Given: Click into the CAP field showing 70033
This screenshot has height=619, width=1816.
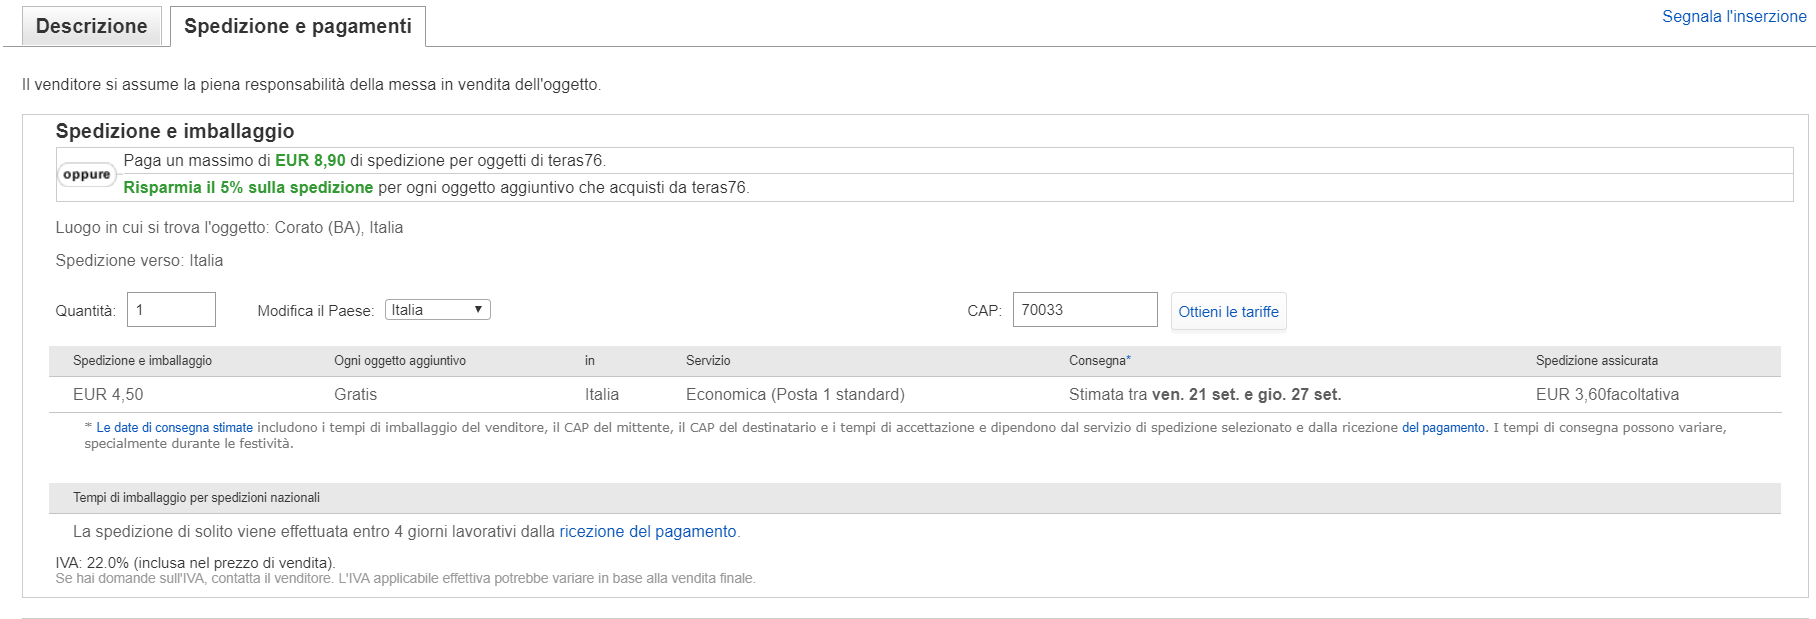Looking at the screenshot, I should click(1084, 310).
